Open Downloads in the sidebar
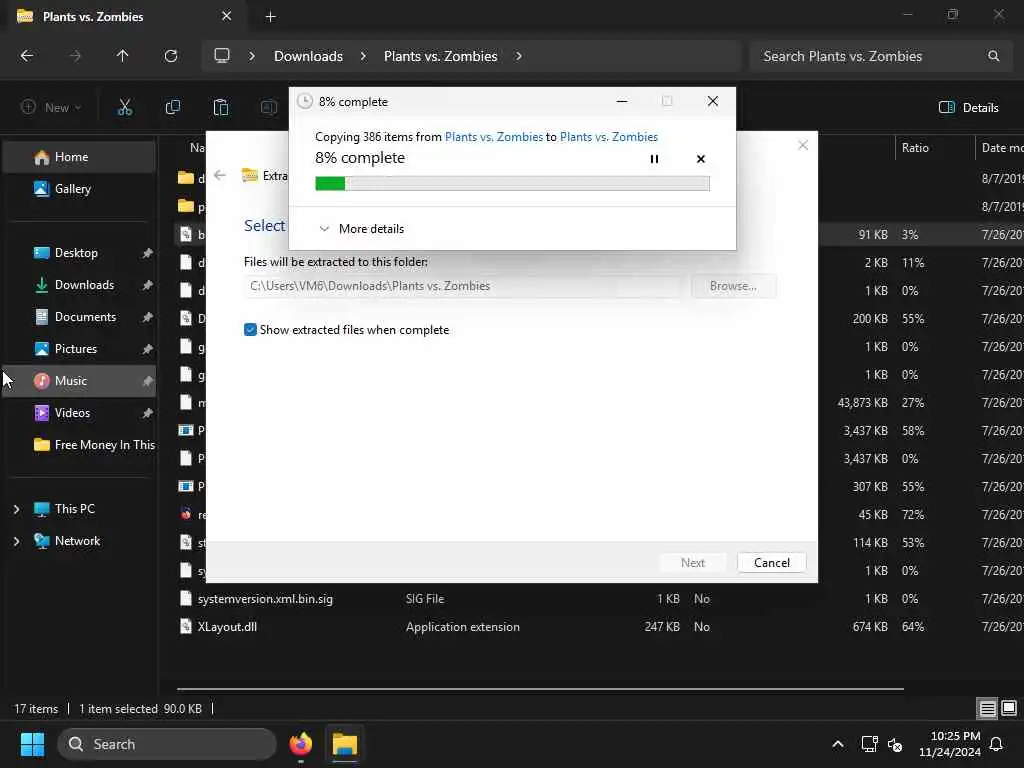Image resolution: width=1024 pixels, height=768 pixels. click(79, 285)
